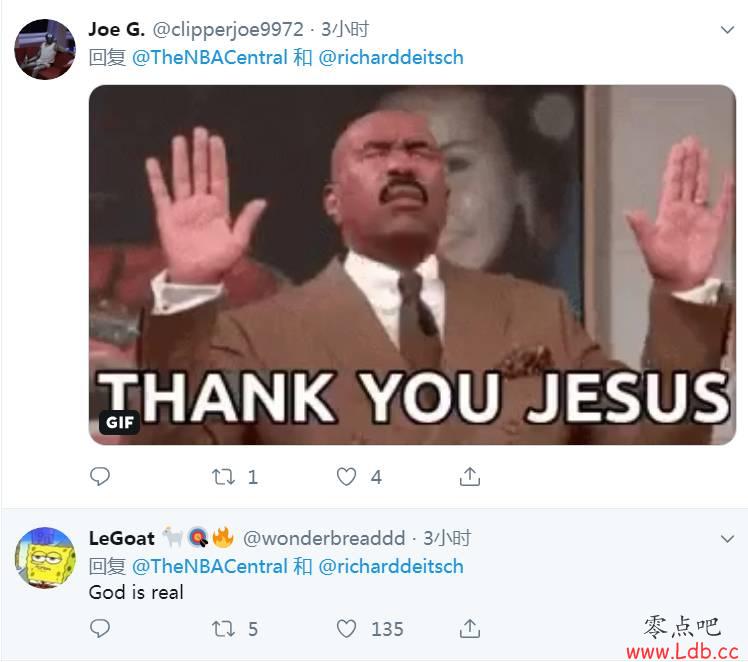The width and height of the screenshot is (748, 662).
Task: Open Joe G. display name
Action: [116, 30]
